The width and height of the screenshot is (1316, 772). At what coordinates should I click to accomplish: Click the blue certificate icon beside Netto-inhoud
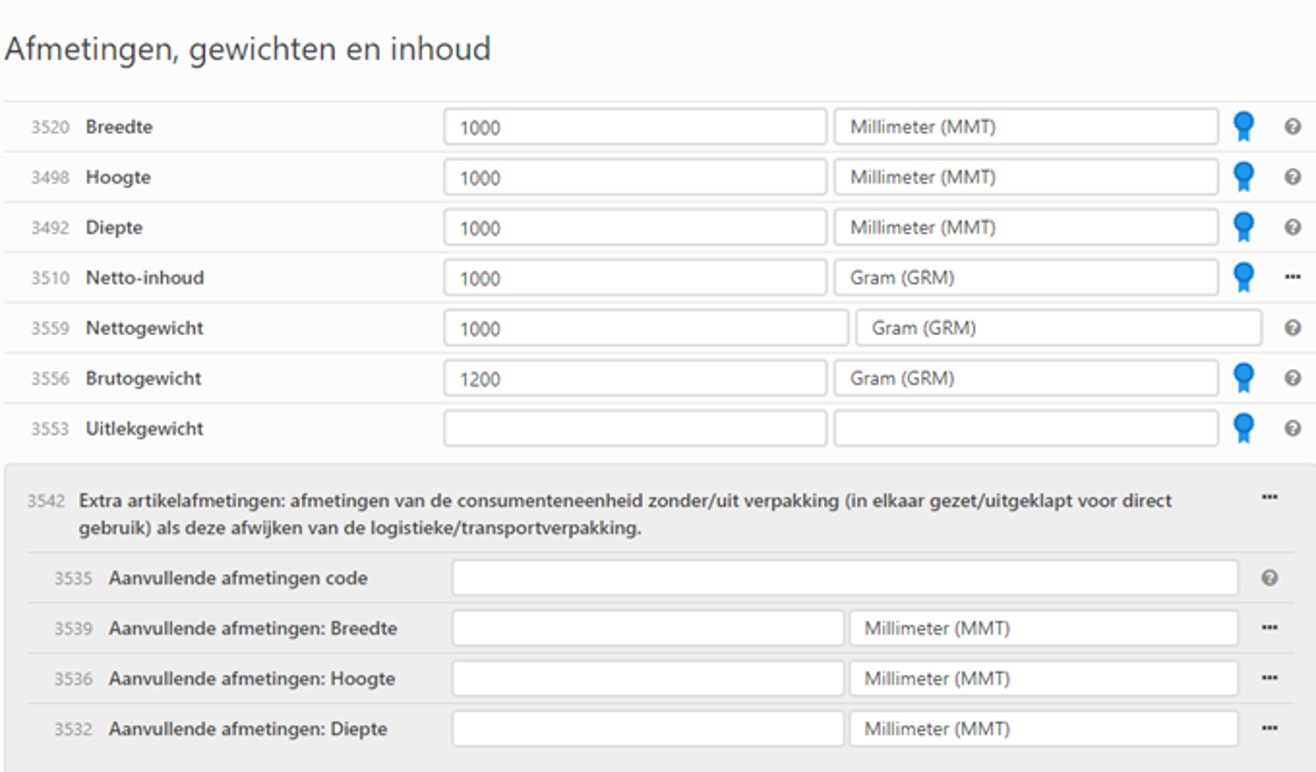pyautogui.click(x=1241, y=278)
